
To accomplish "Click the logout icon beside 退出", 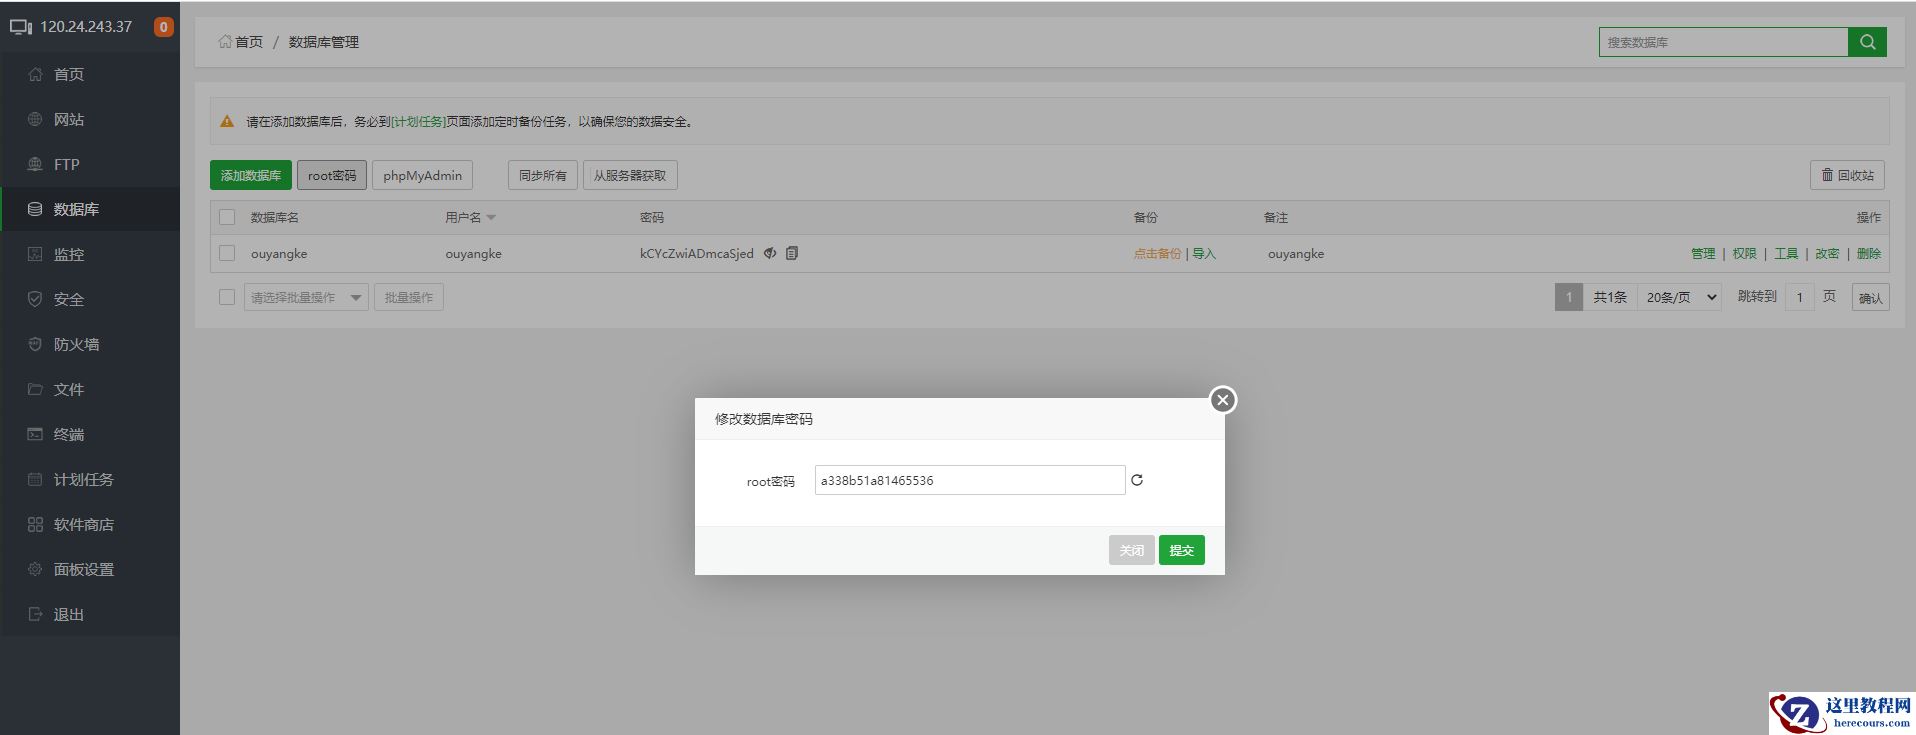I will [x=35, y=614].
